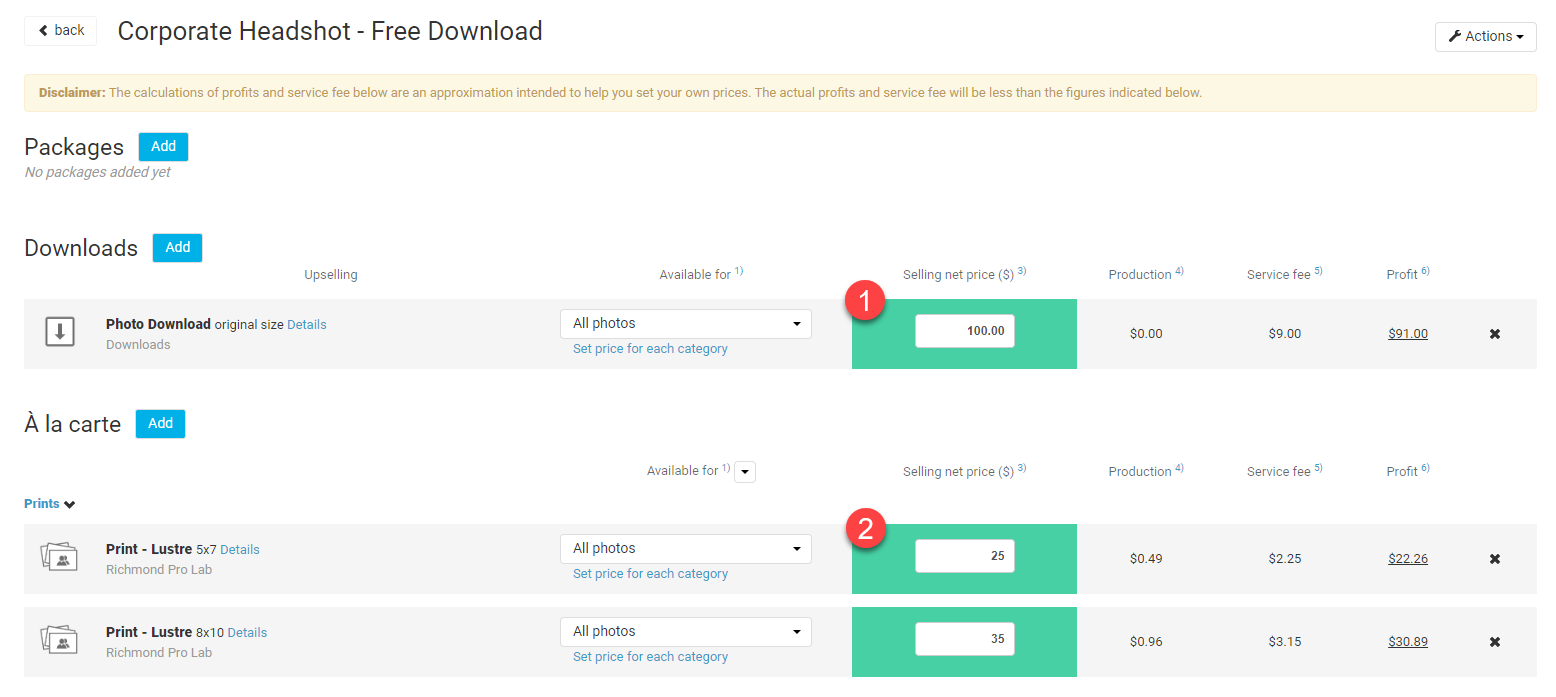Open the Actions dropdown menu
The width and height of the screenshot is (1556, 697).
click(1485, 36)
